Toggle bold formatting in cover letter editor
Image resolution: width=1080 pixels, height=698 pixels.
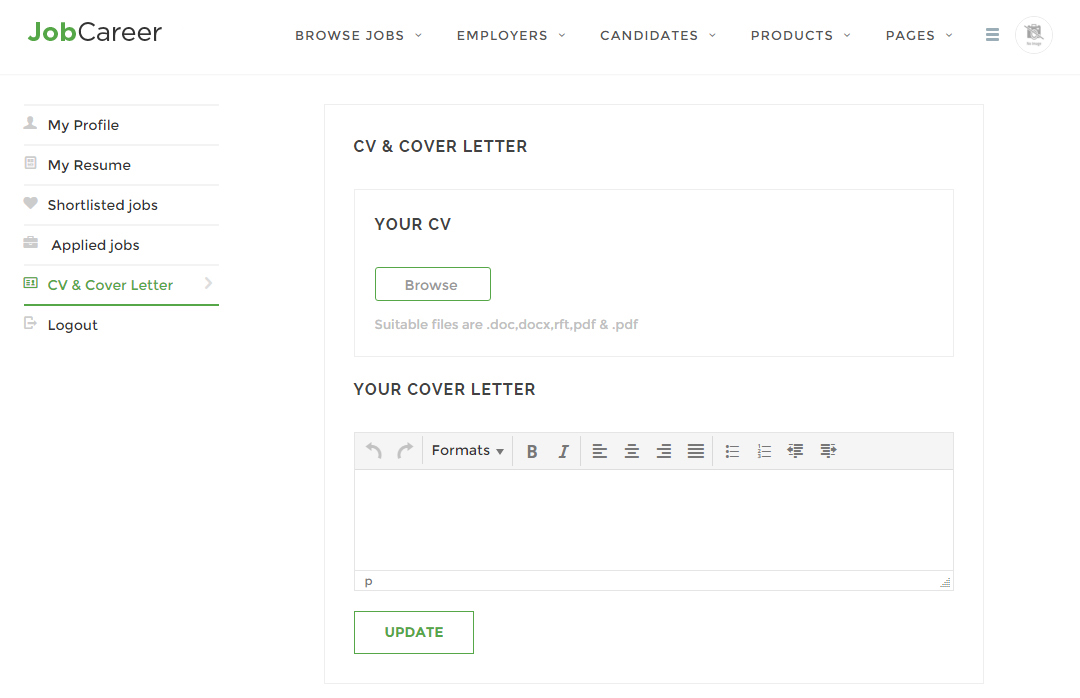[532, 451]
